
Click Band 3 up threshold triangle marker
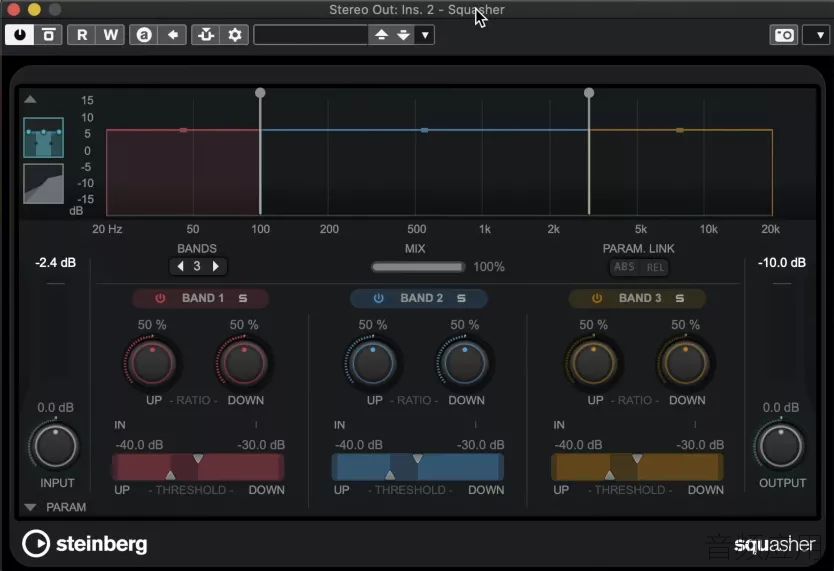coord(610,475)
